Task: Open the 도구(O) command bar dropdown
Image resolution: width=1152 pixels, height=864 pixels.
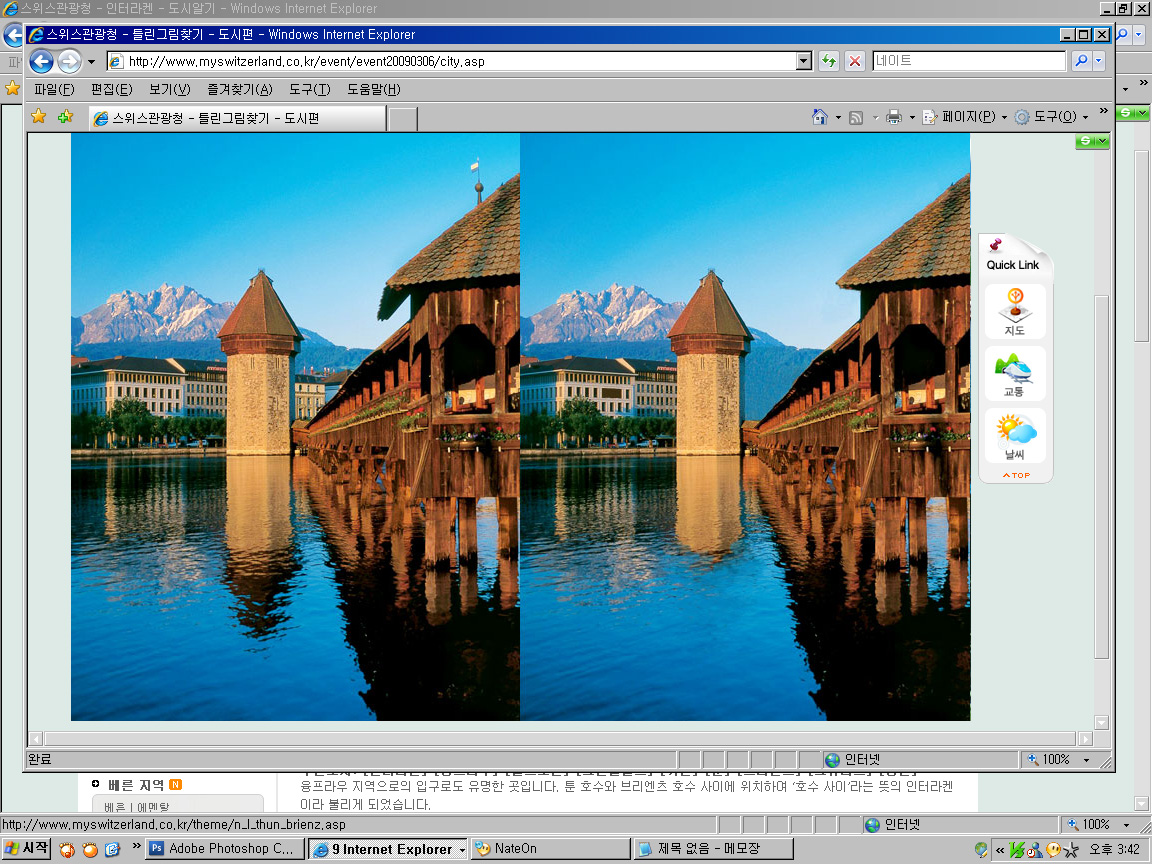Action: pyautogui.click(x=1052, y=117)
